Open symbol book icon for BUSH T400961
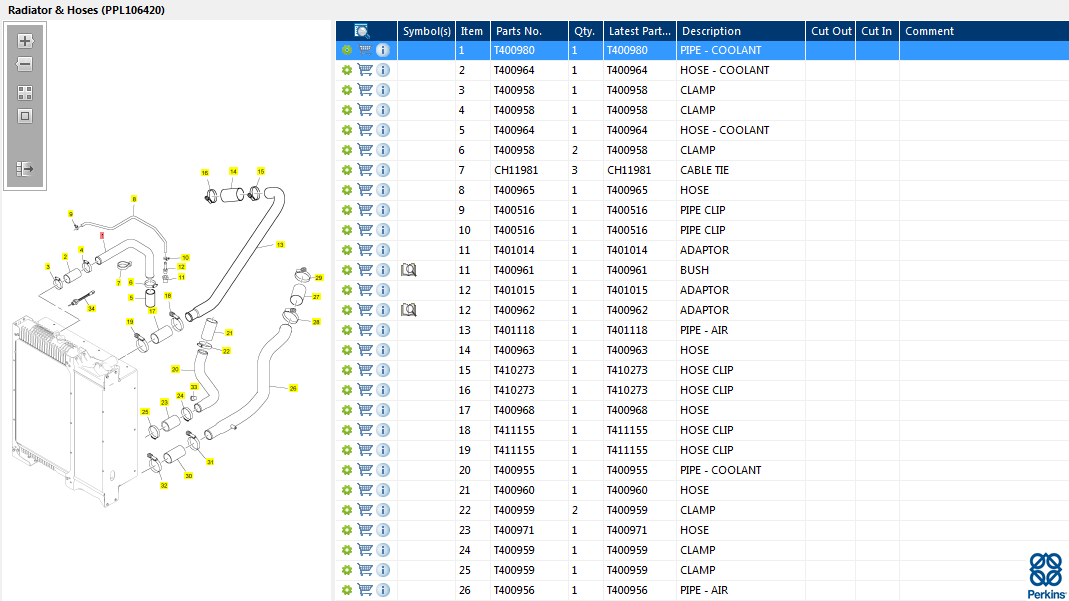1069x601 pixels. [408, 270]
